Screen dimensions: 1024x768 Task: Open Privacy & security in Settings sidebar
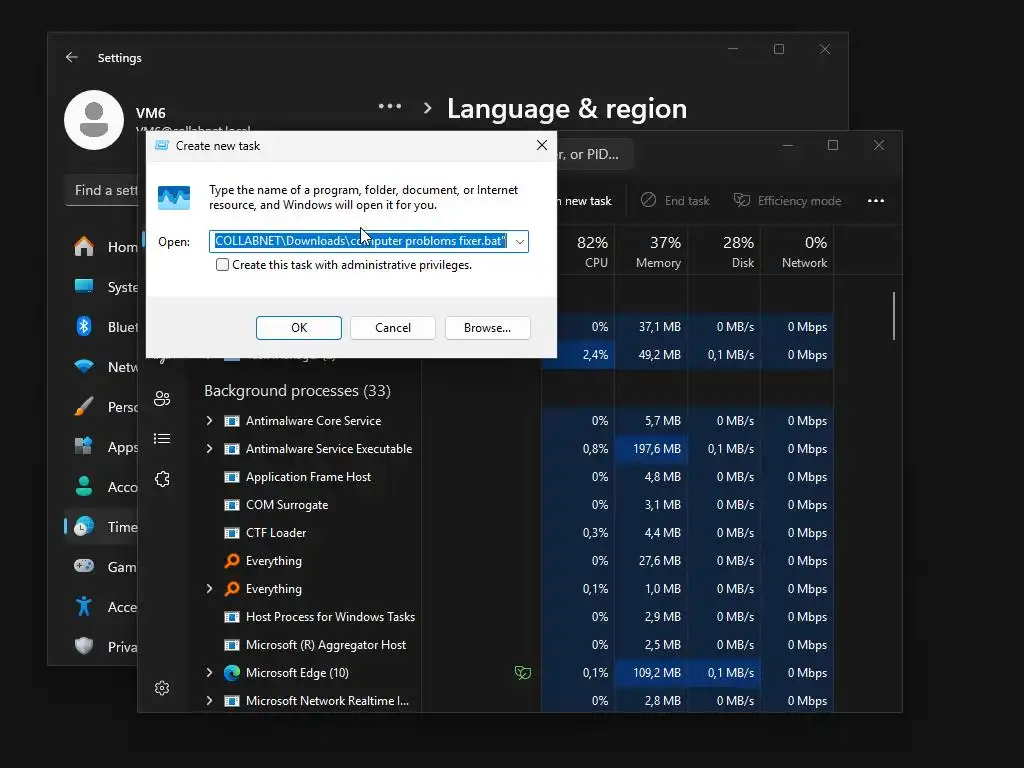click(104, 647)
